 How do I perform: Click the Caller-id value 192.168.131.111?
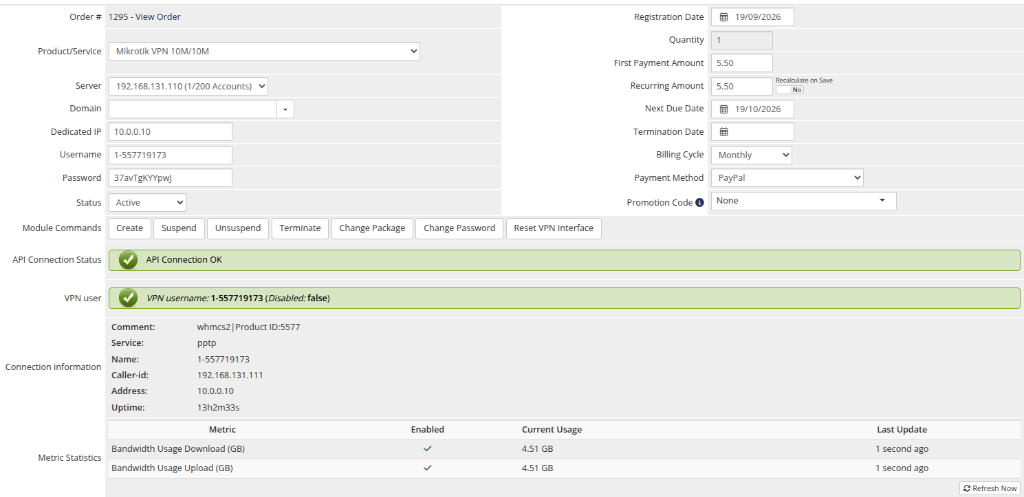[230, 375]
